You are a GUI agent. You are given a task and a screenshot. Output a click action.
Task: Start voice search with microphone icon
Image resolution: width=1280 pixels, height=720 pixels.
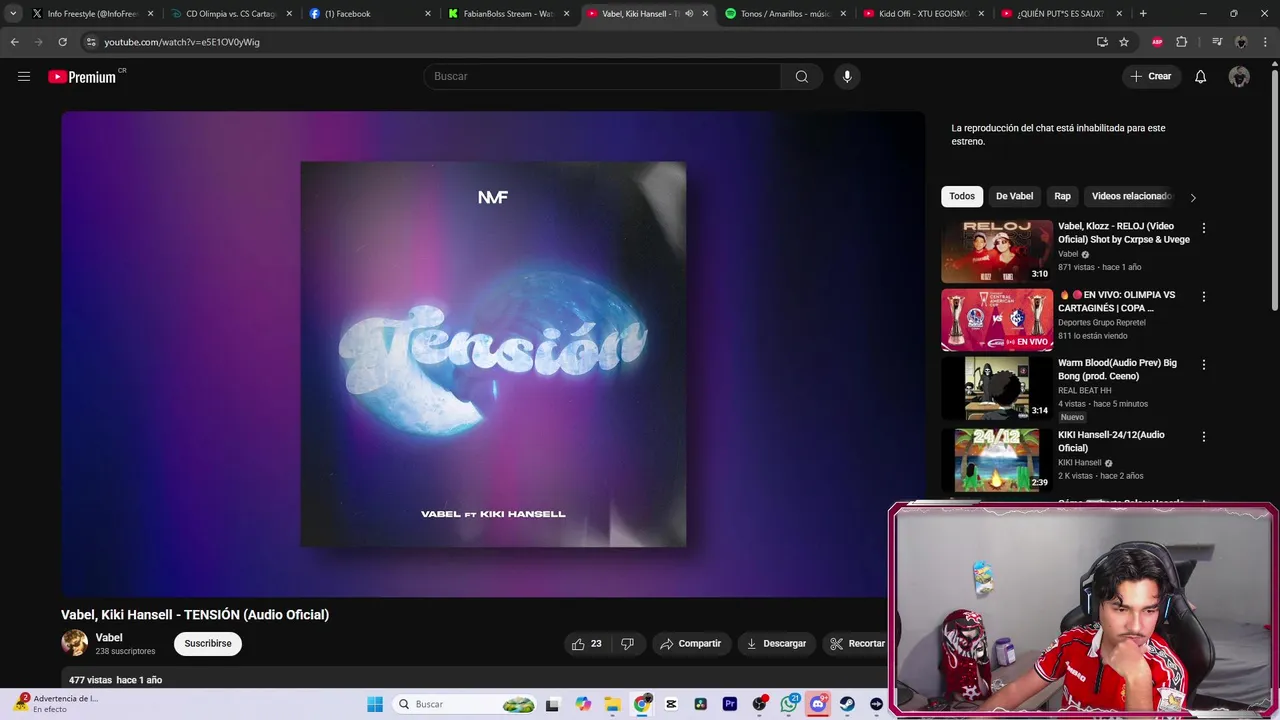click(847, 77)
